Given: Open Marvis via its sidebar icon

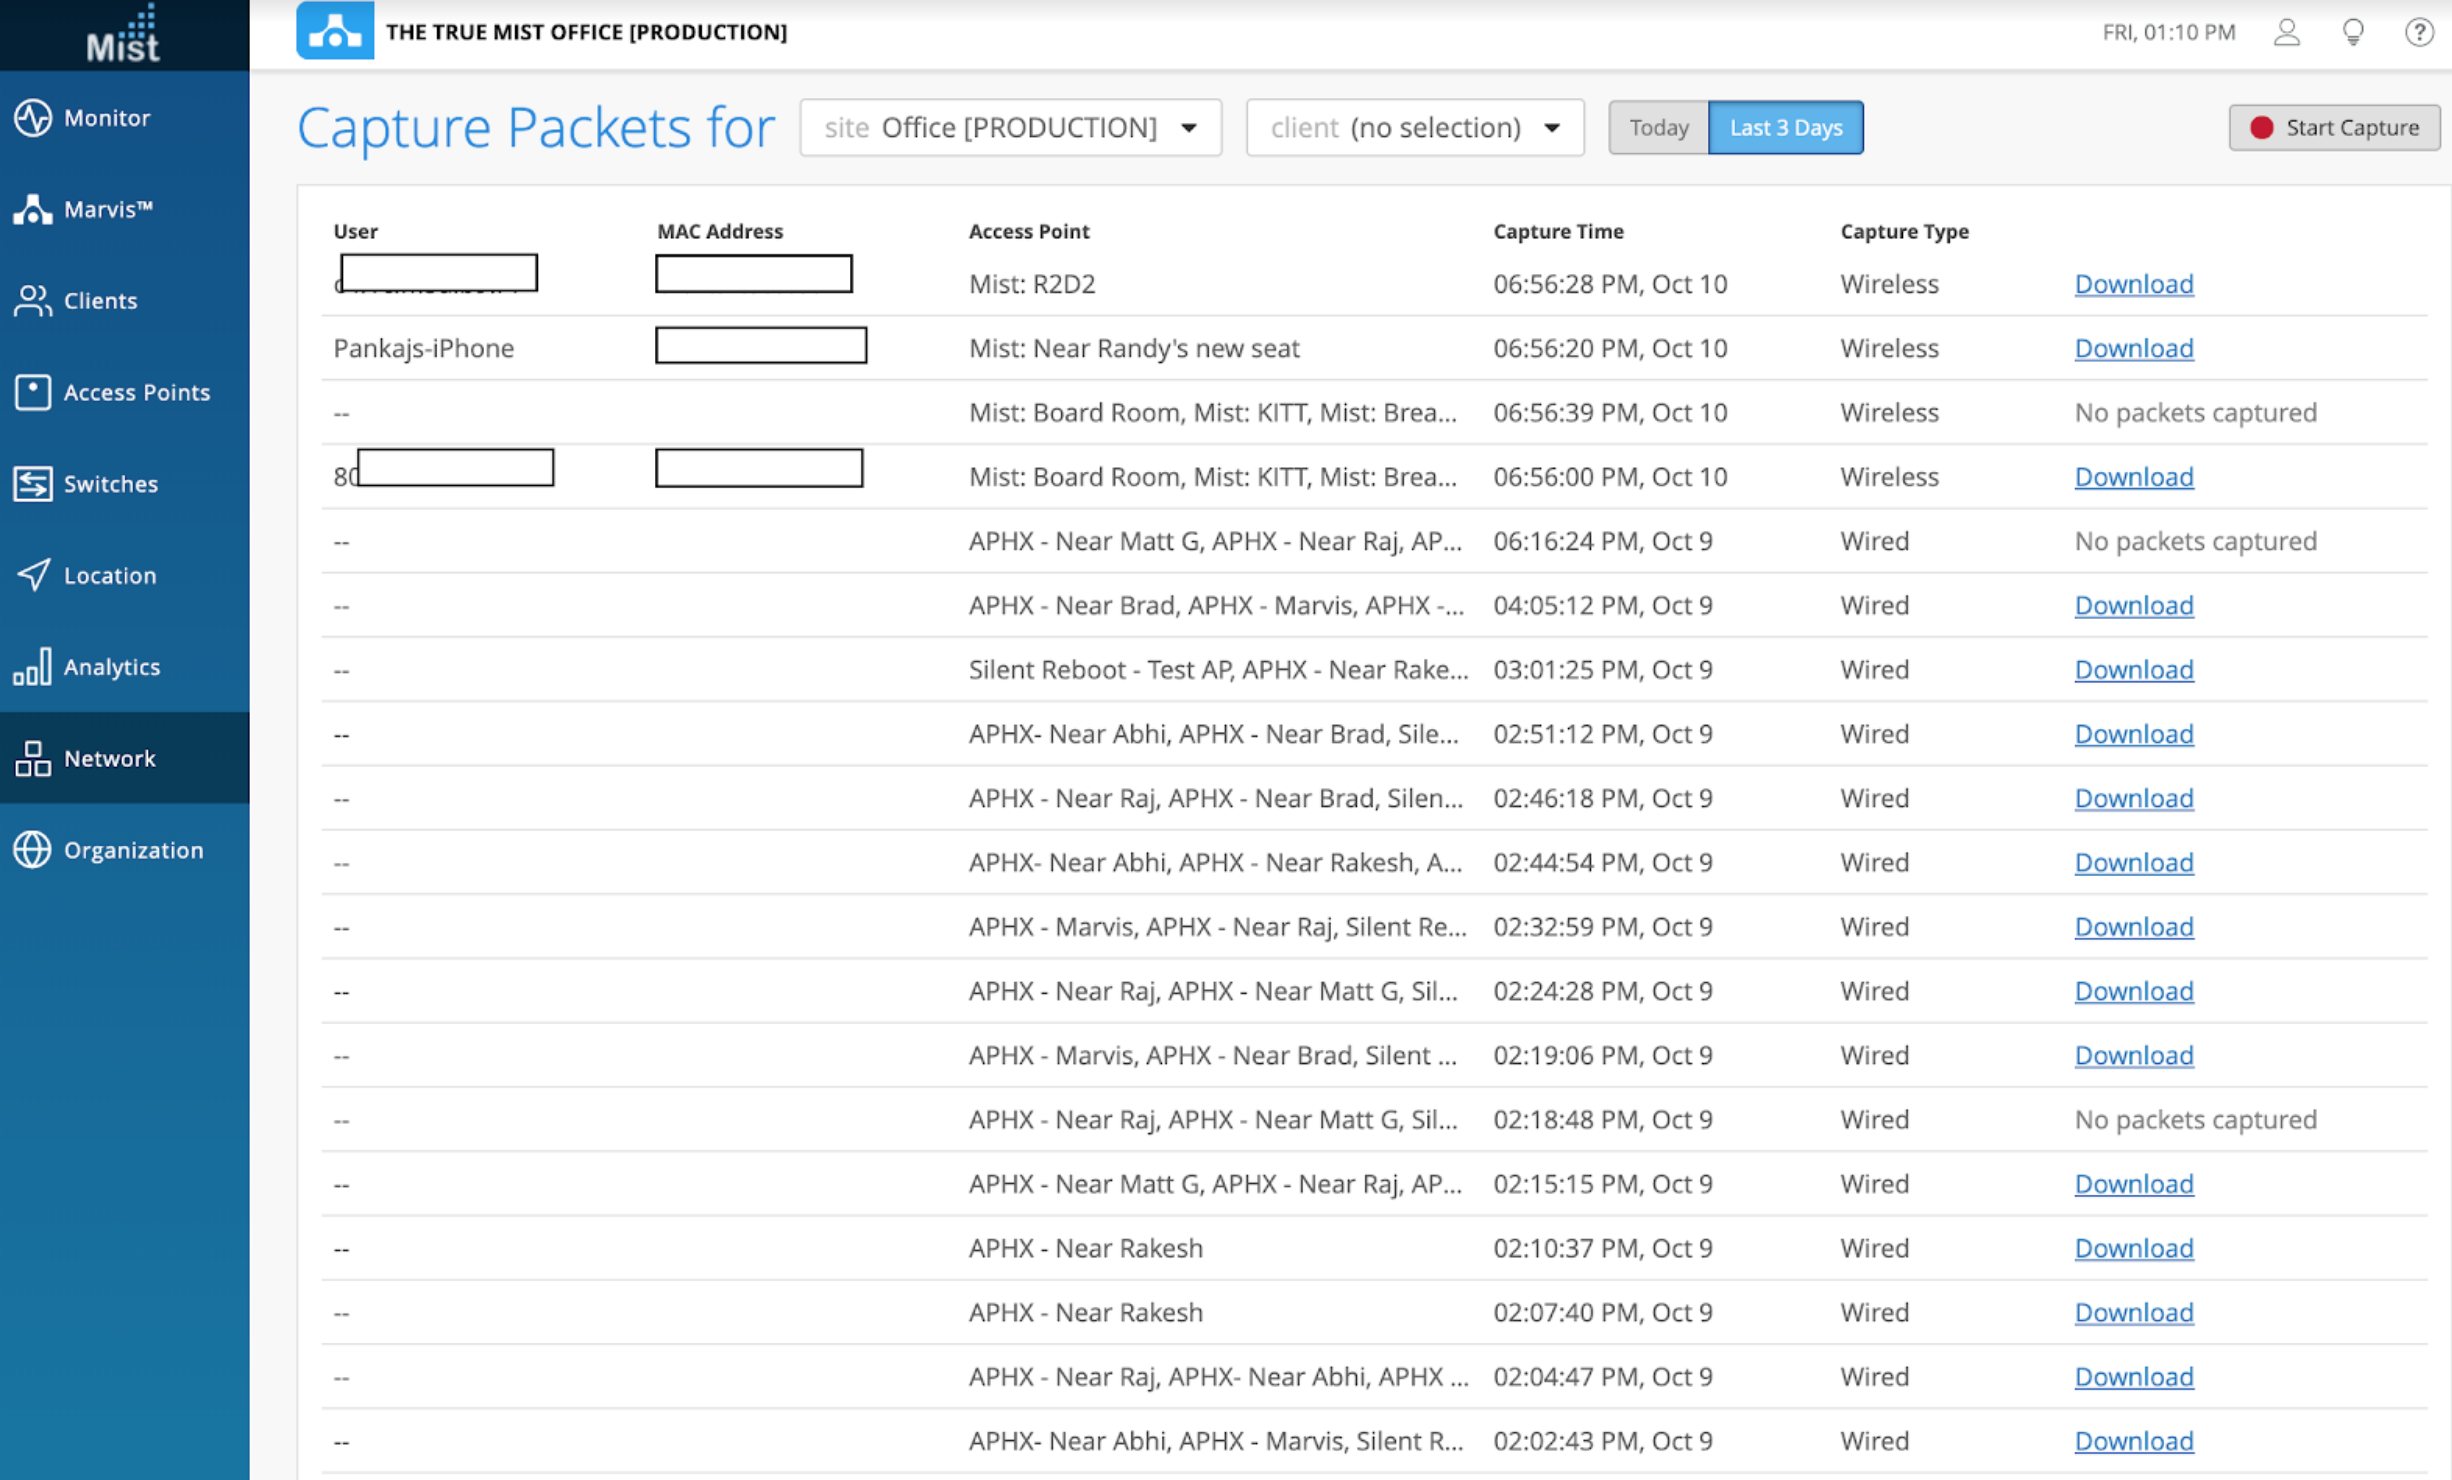Looking at the screenshot, I should coord(32,209).
